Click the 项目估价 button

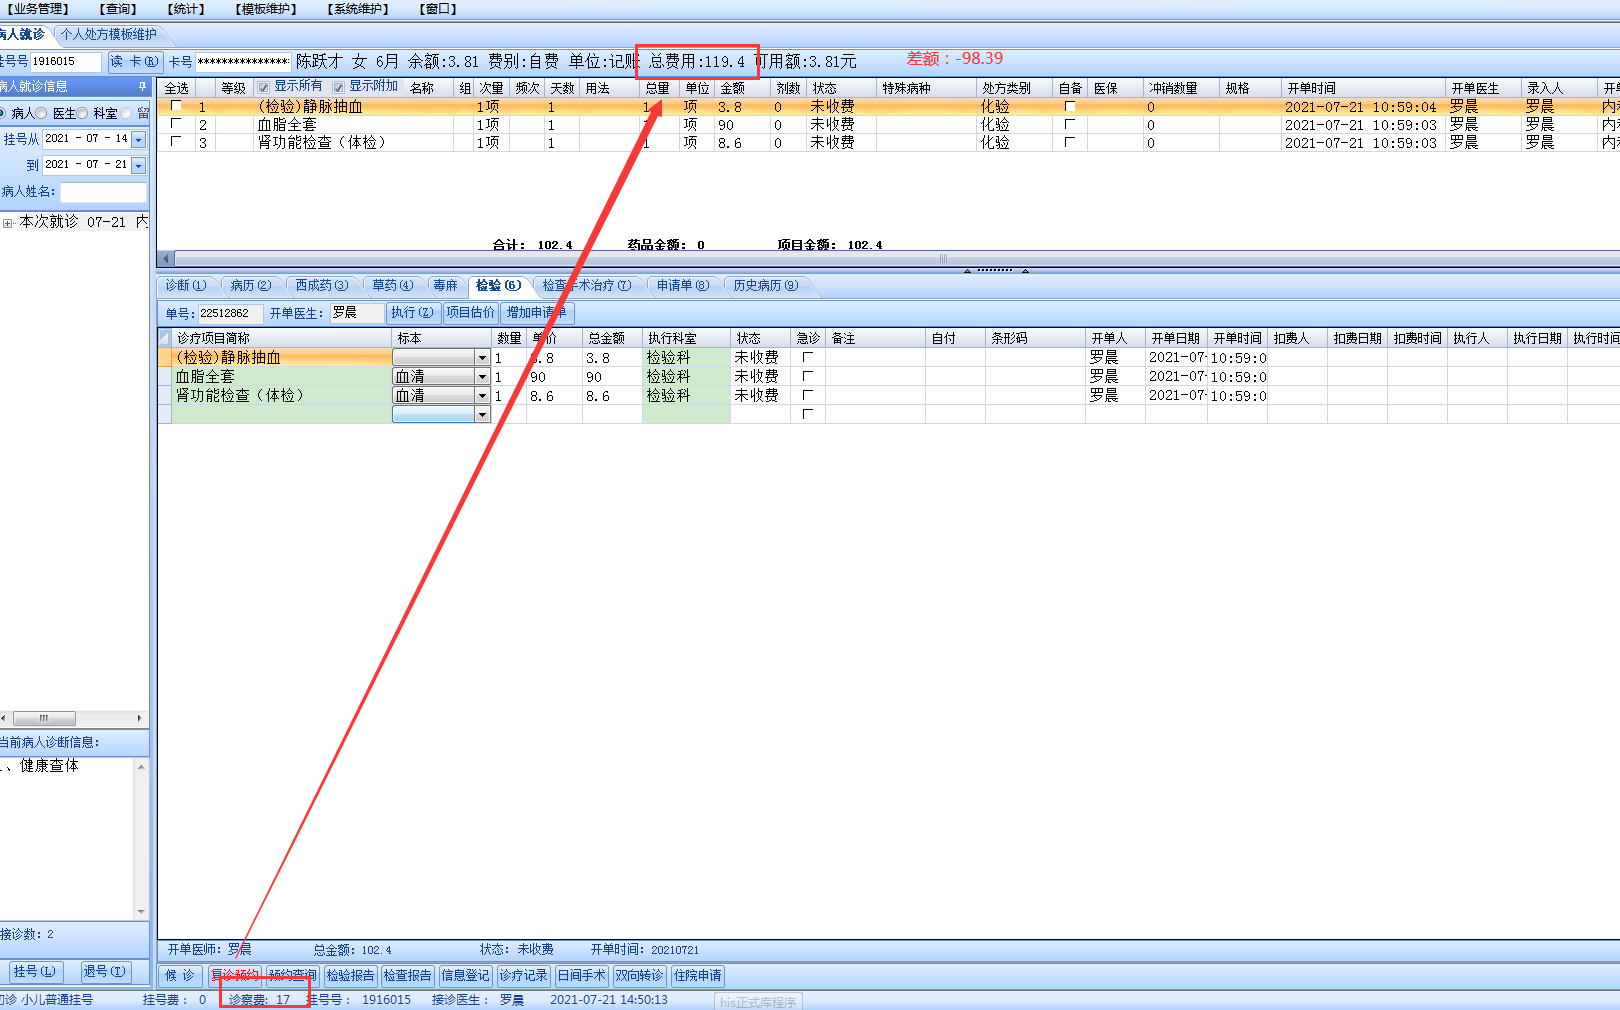(470, 313)
